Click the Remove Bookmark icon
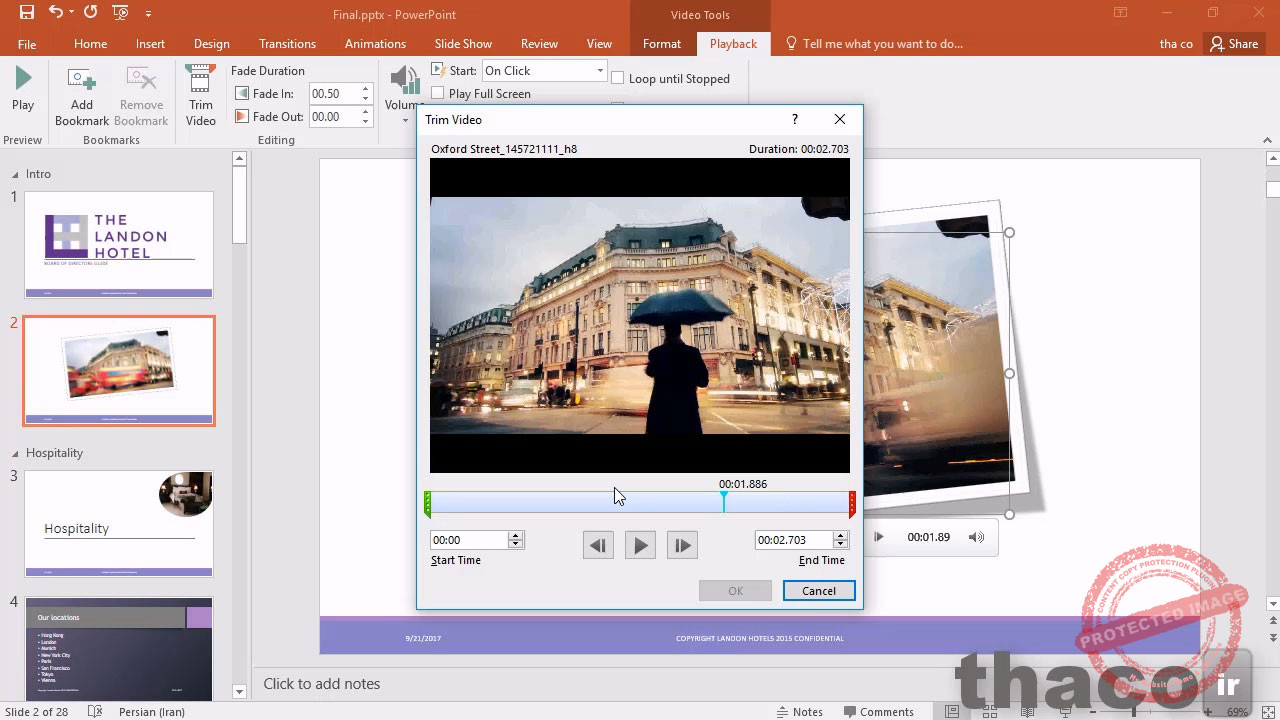The image size is (1280, 720). click(x=141, y=79)
